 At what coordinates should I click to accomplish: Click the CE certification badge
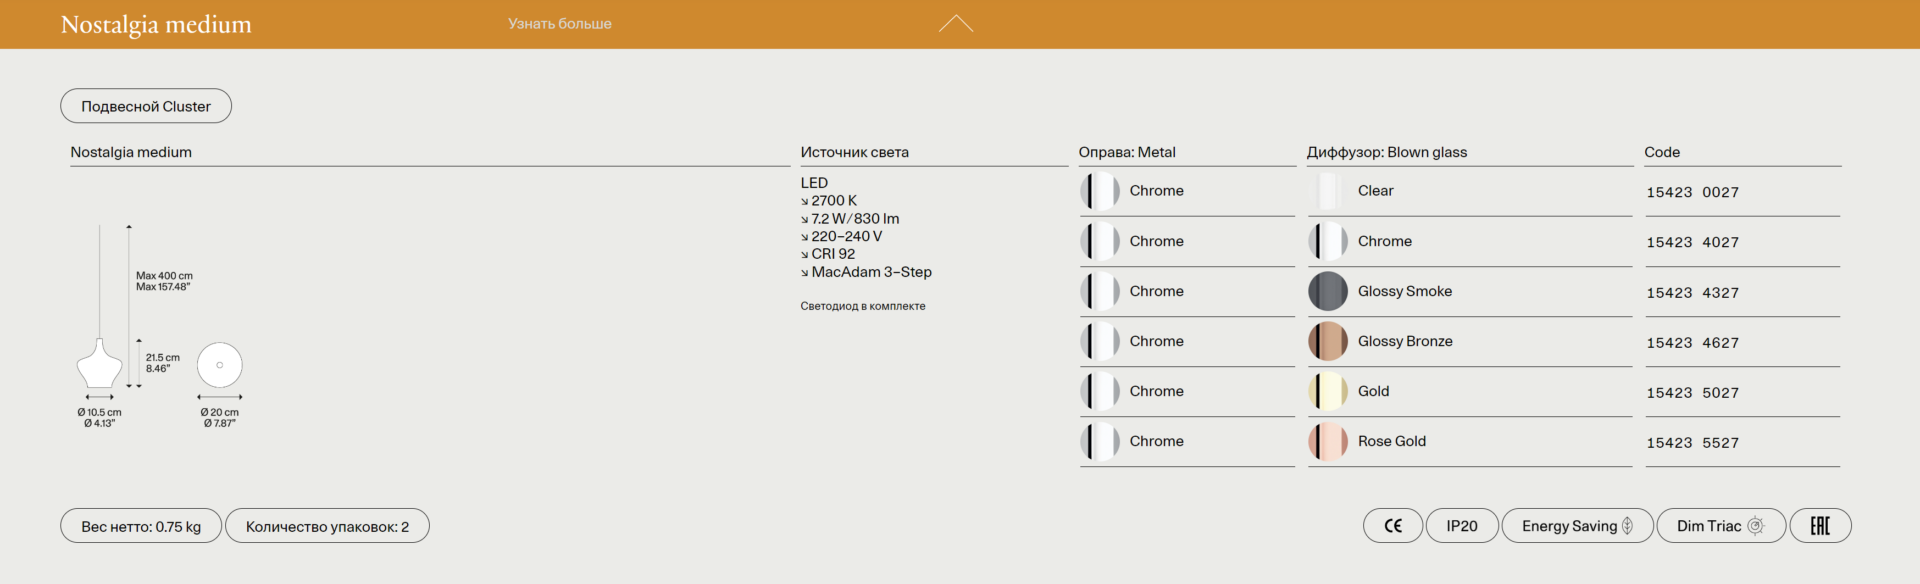(x=1392, y=526)
